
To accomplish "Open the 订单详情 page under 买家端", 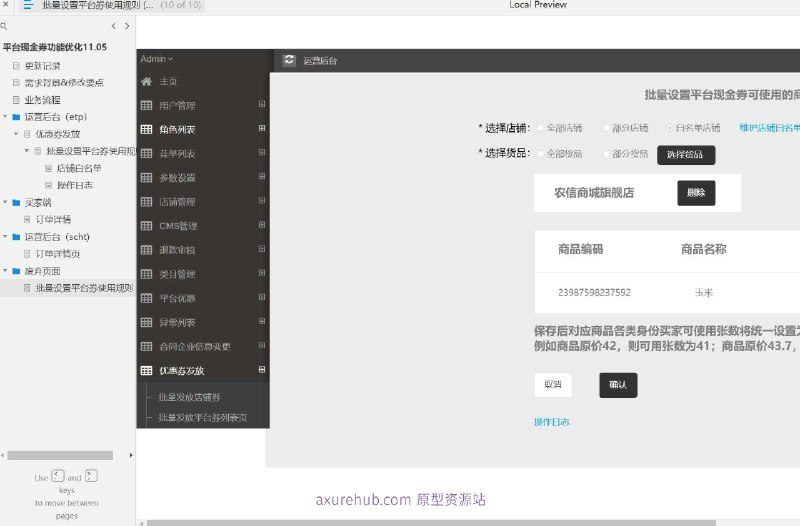I will tap(53, 219).
